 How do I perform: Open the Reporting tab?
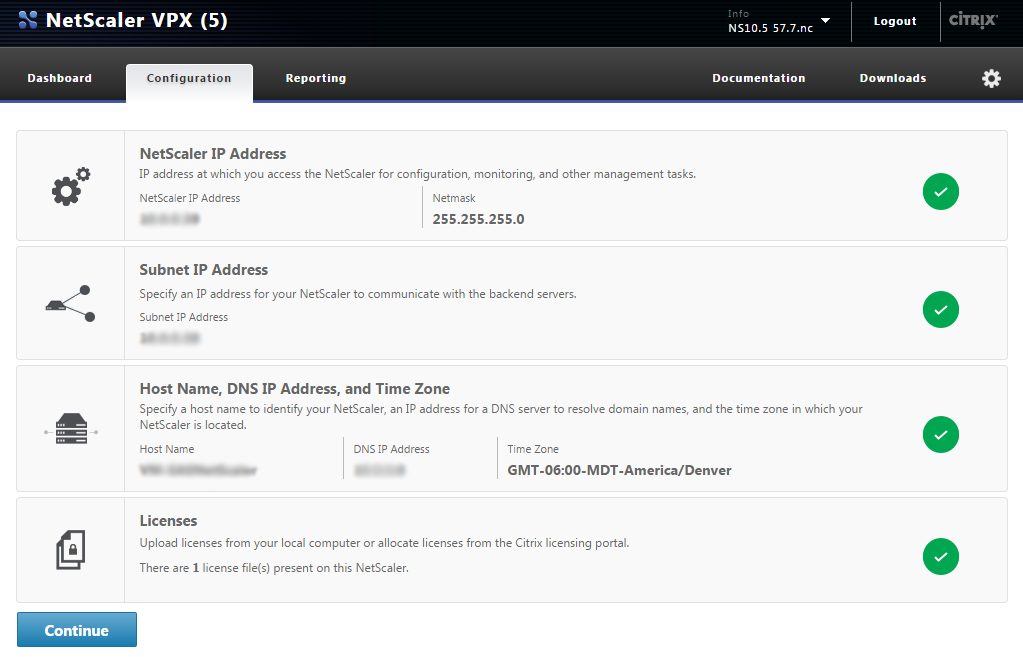pos(316,78)
